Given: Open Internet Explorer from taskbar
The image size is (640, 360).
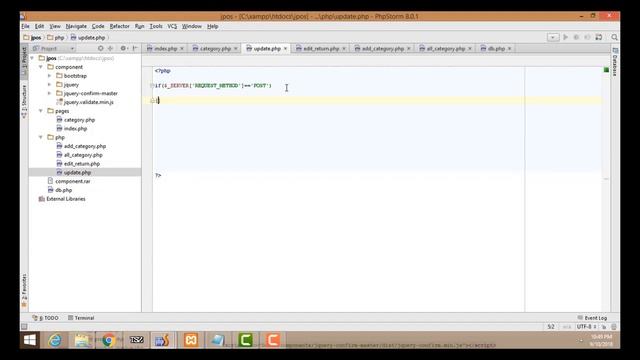Looking at the screenshot, I should coord(55,340).
